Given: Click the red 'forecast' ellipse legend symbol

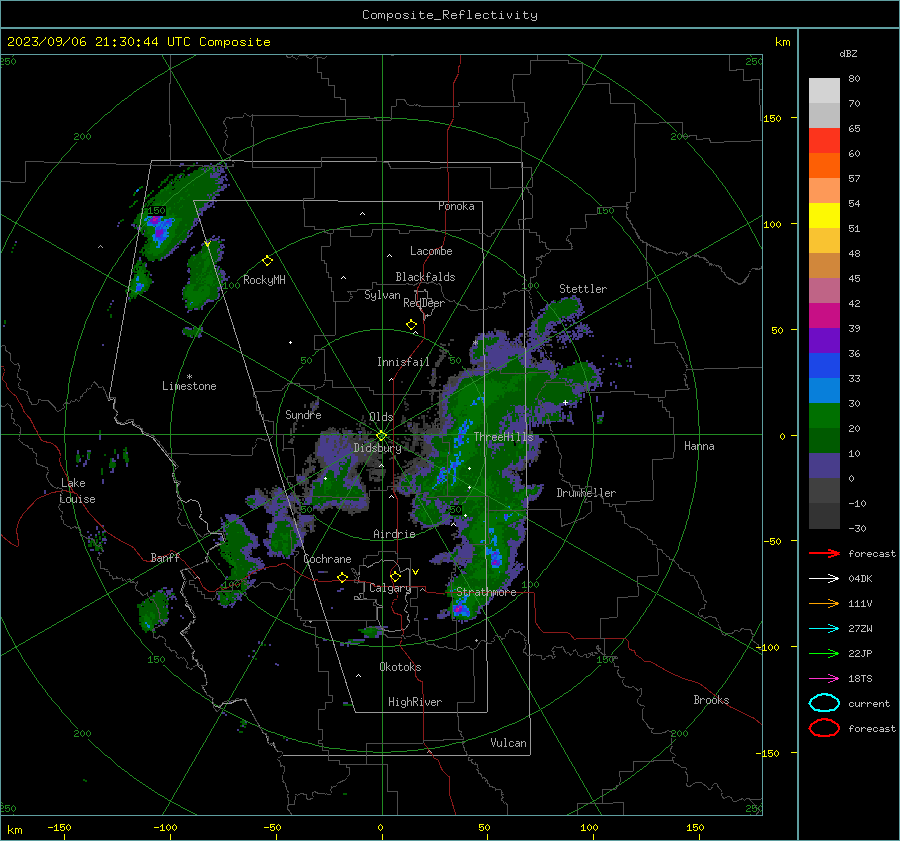Looking at the screenshot, I should pyautogui.click(x=824, y=728).
